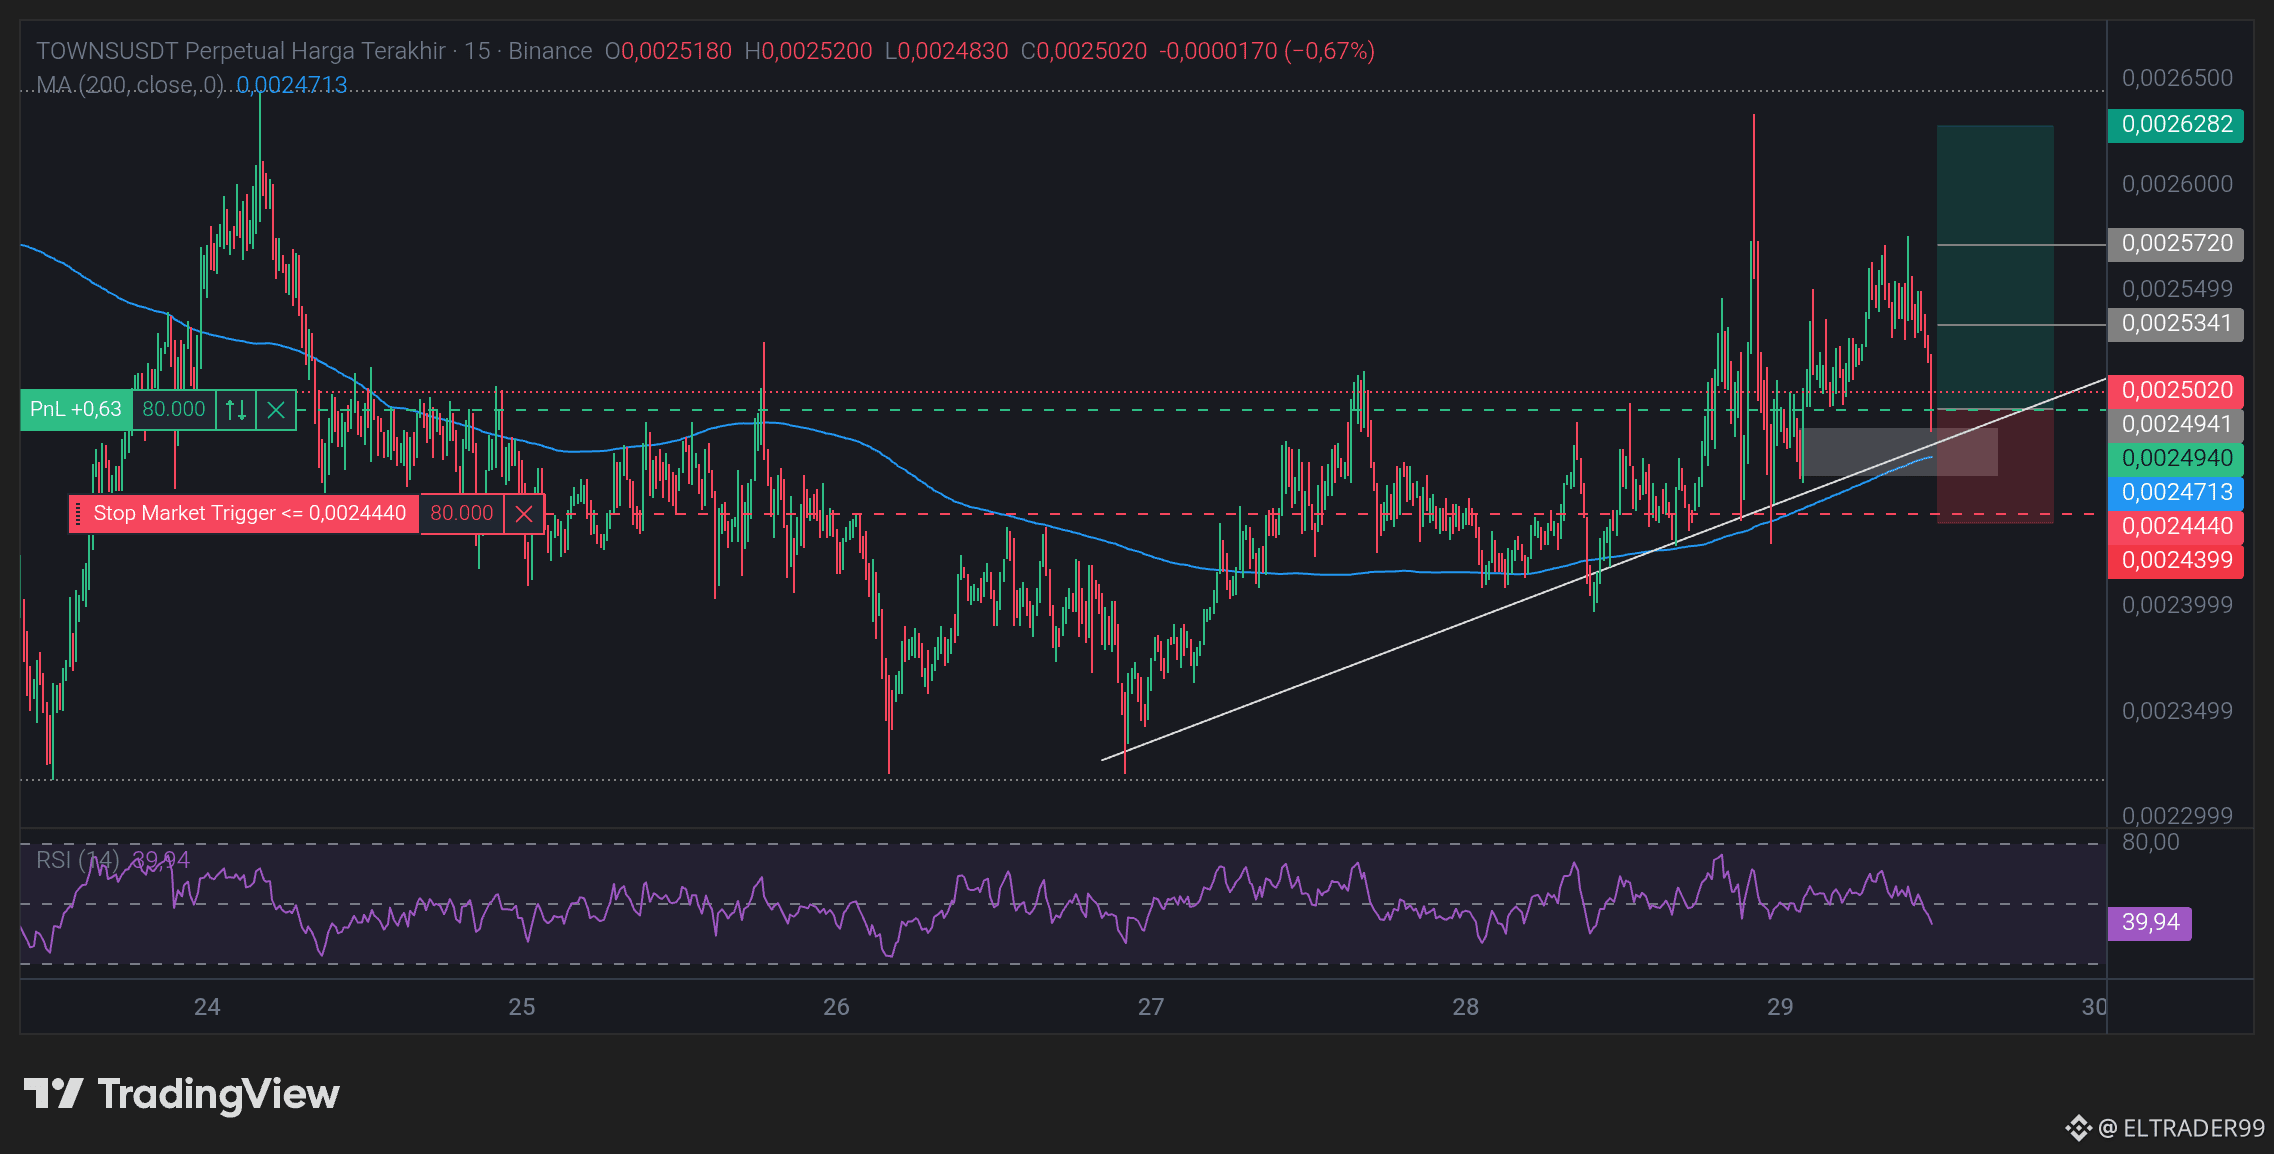Click the 0,0022999 price axis tick
This screenshot has width=2274, height=1154.
(x=2177, y=816)
